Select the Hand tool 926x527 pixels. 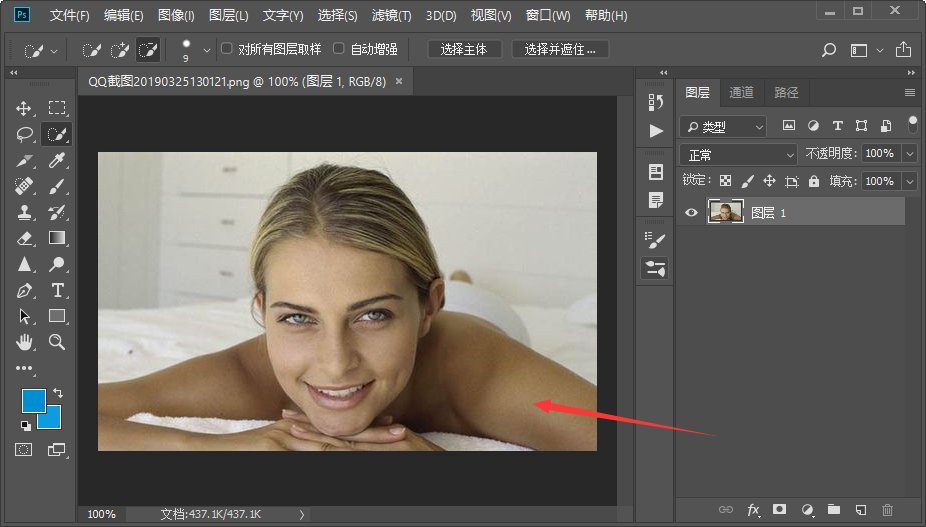pyautogui.click(x=24, y=341)
